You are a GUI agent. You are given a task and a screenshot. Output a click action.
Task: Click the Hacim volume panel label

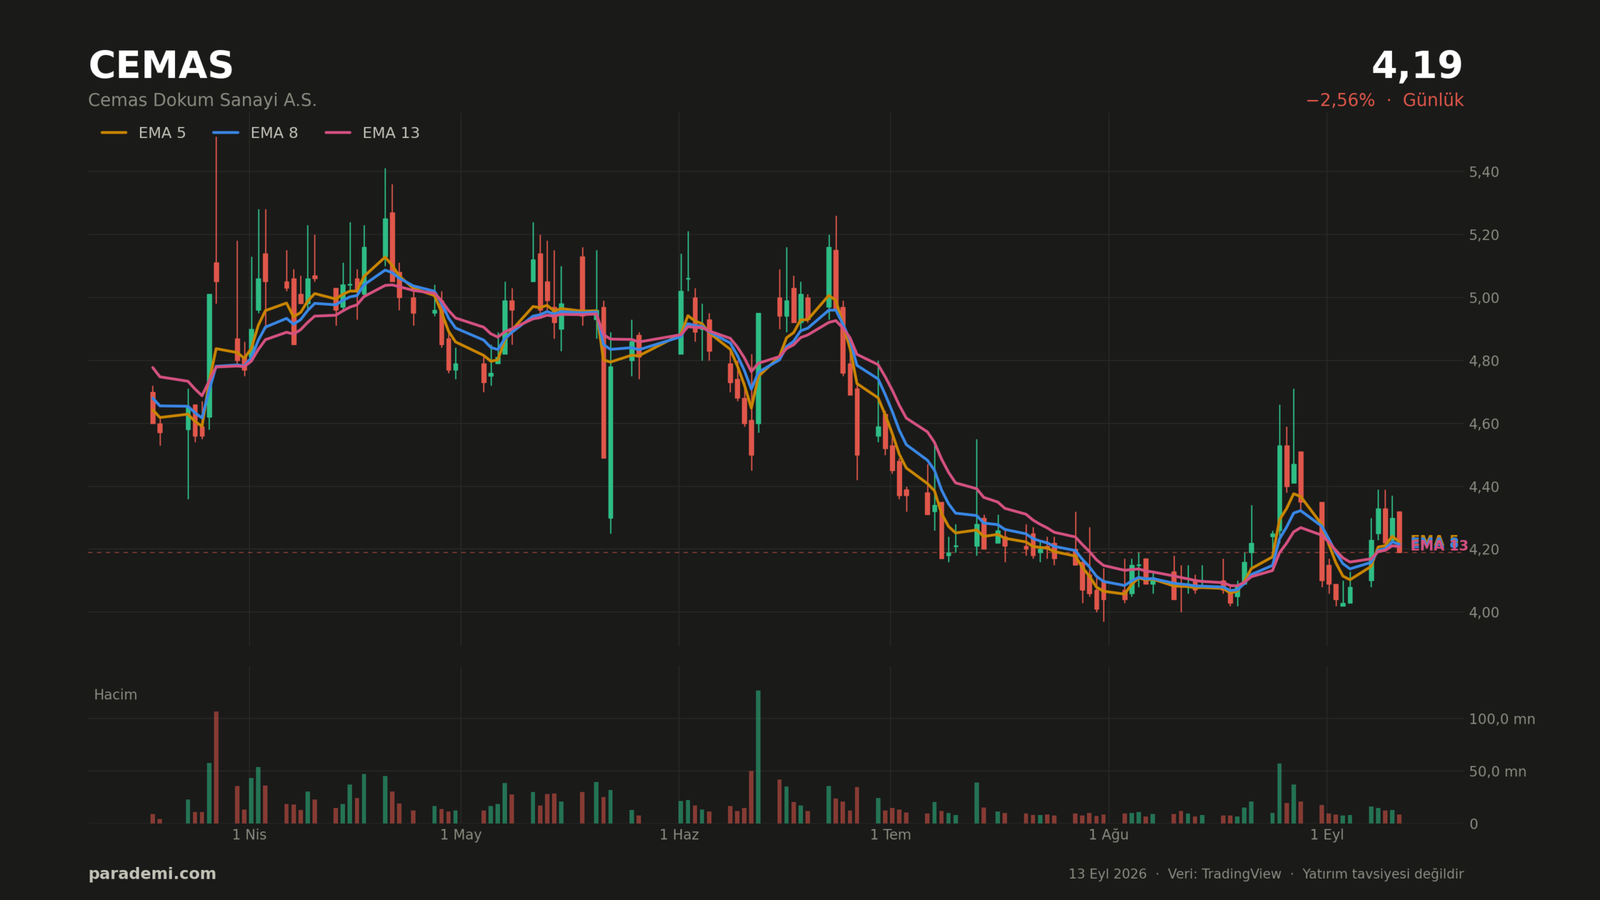pos(115,695)
